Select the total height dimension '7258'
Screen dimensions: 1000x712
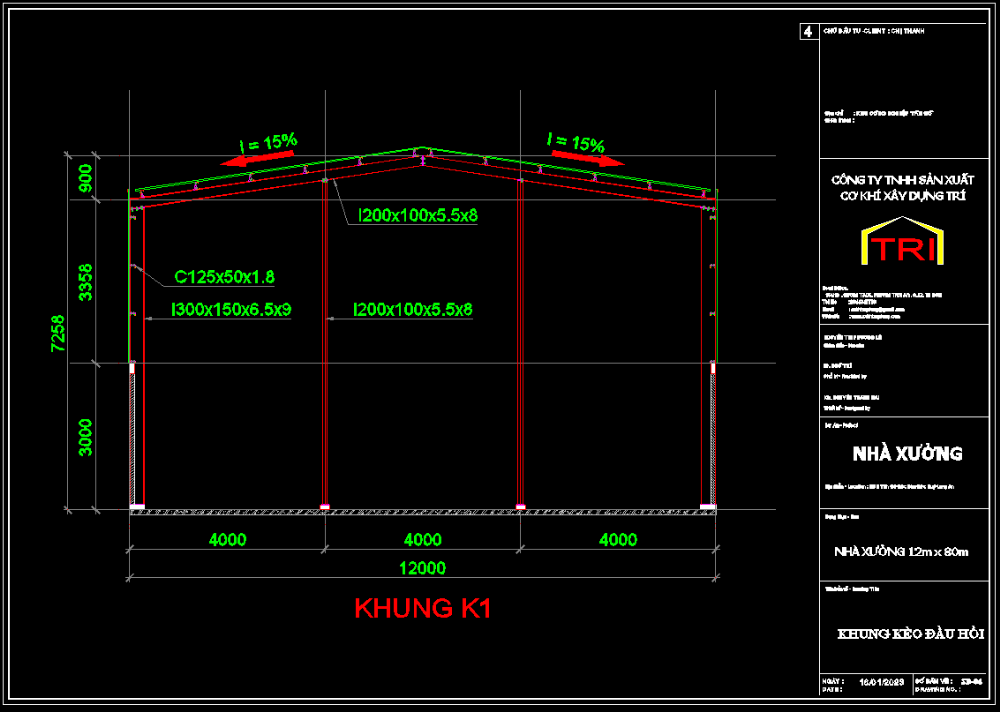(x=58, y=333)
